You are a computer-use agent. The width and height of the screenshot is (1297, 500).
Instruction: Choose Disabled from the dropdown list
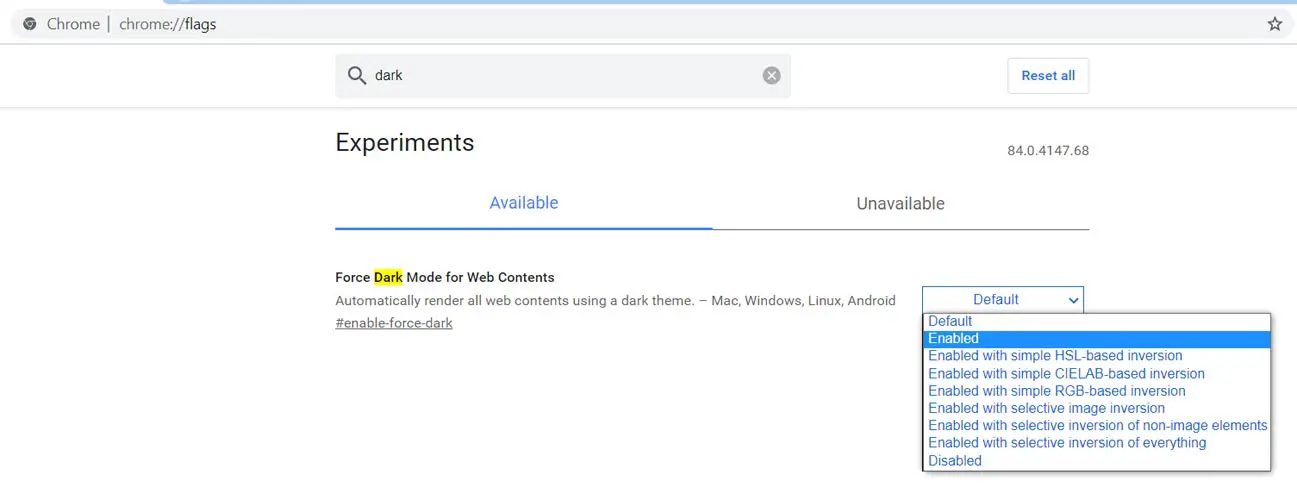1096,461
